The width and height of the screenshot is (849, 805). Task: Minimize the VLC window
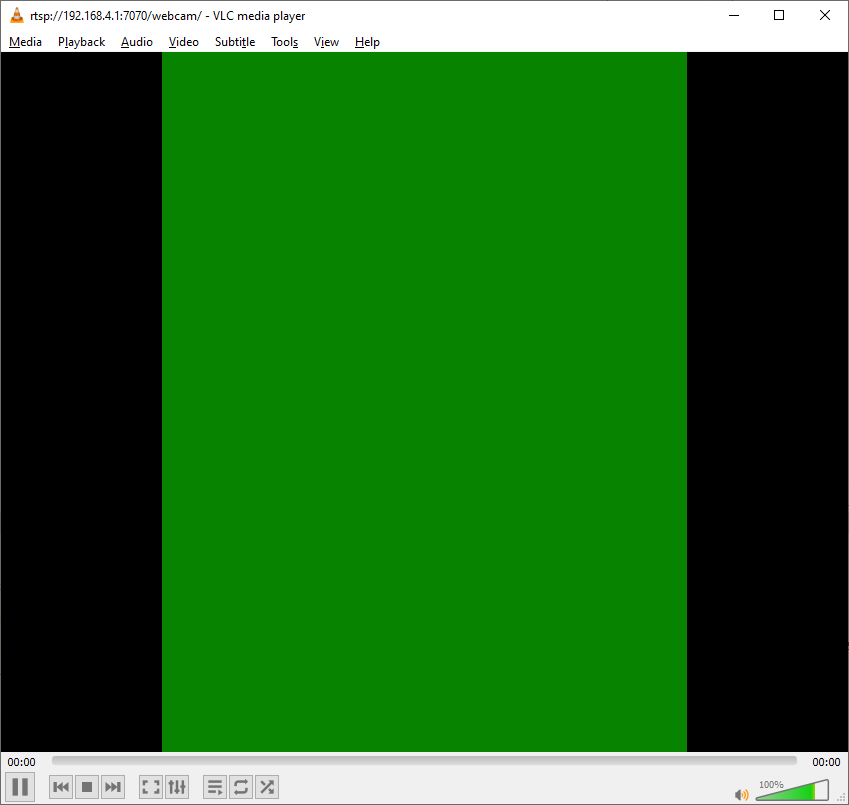[734, 15]
